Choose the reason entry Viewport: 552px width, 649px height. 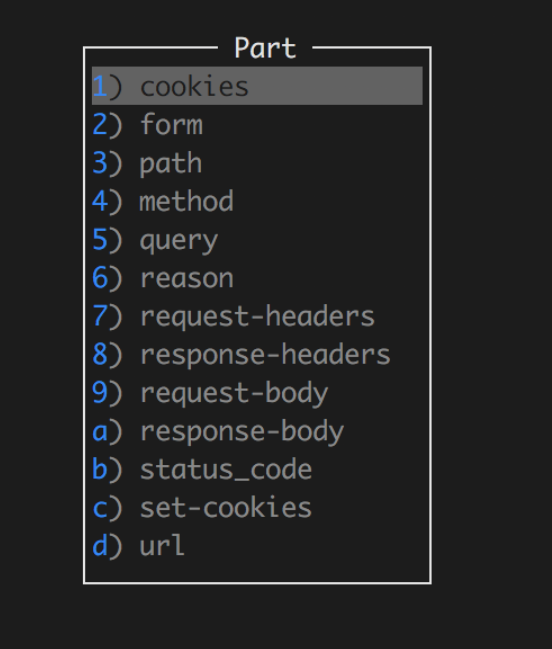(x=257, y=278)
